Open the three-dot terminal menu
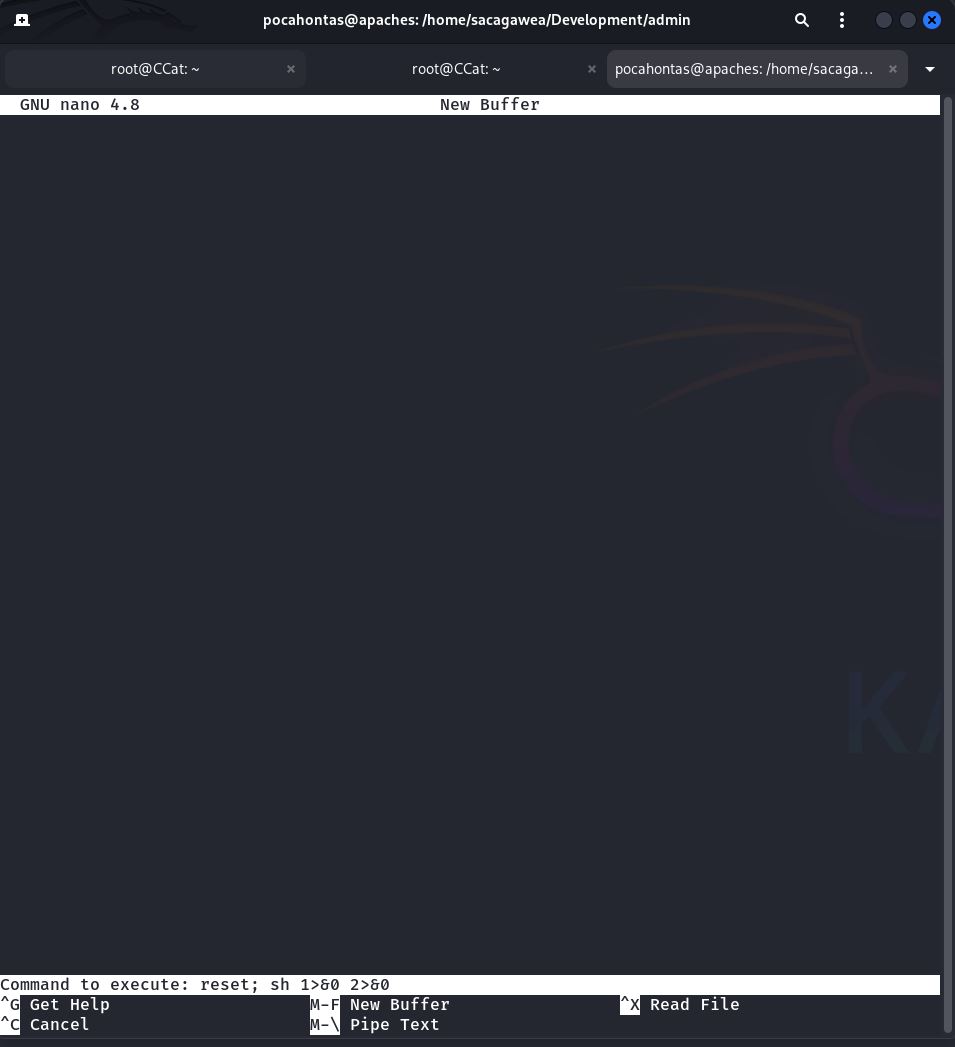This screenshot has height=1047, width=955. click(x=842, y=20)
